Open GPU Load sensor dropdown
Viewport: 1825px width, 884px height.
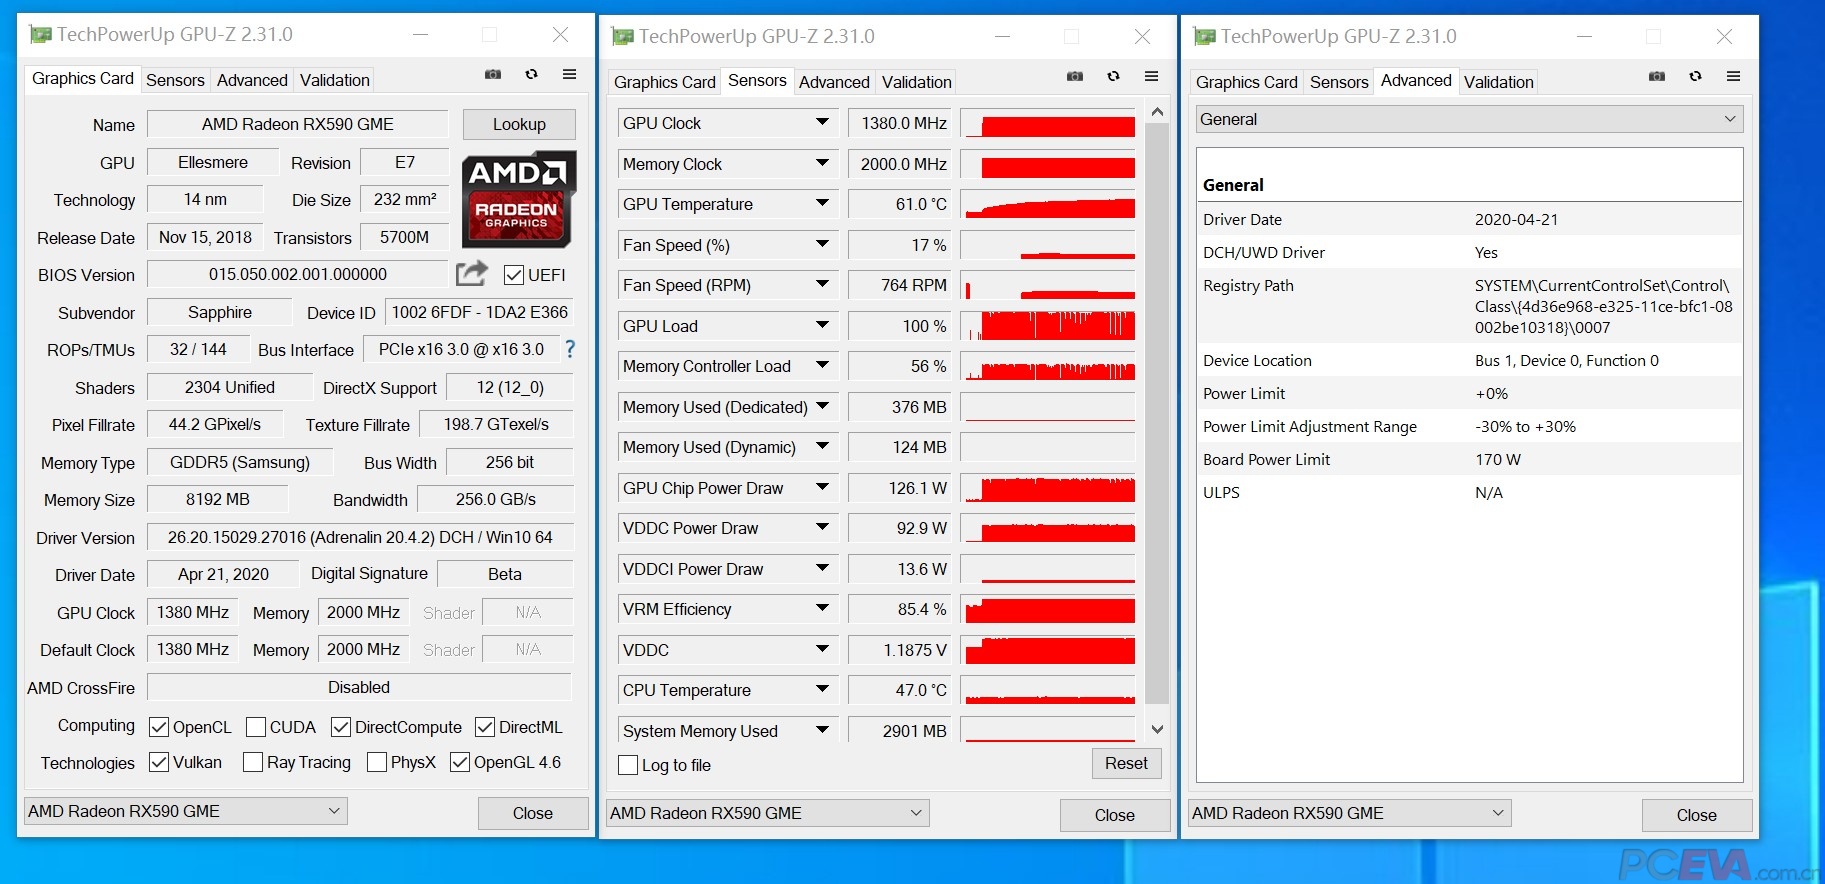[x=822, y=326]
